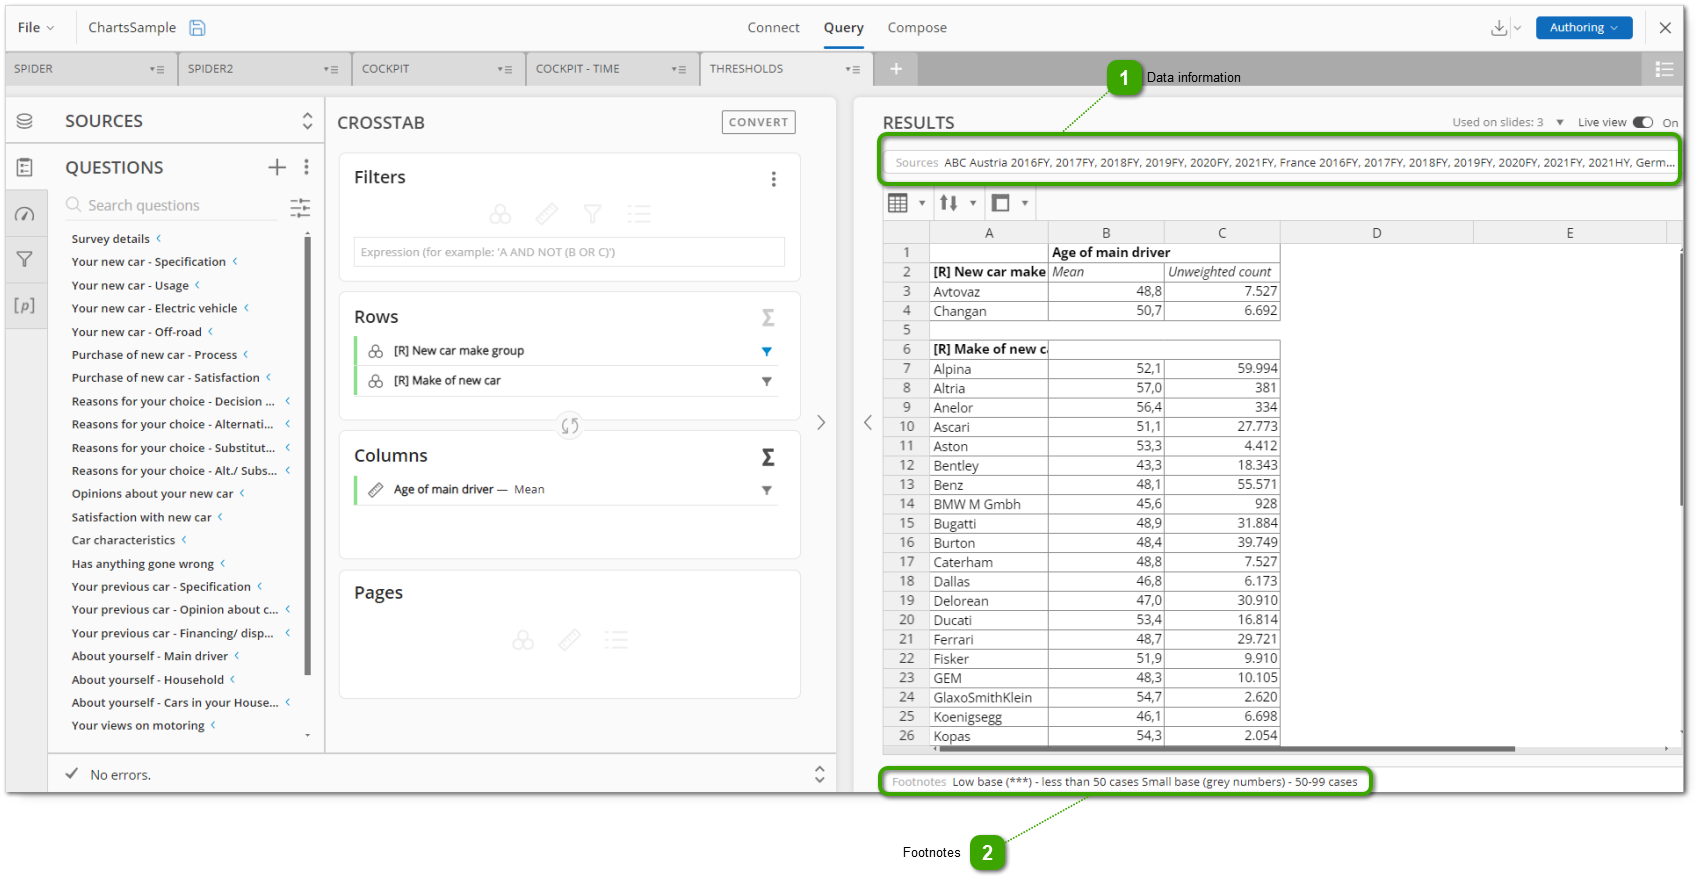The height and width of the screenshot is (881, 1706).
Task: Open the filter funnel icon in left sidebar
Action: click(25, 260)
